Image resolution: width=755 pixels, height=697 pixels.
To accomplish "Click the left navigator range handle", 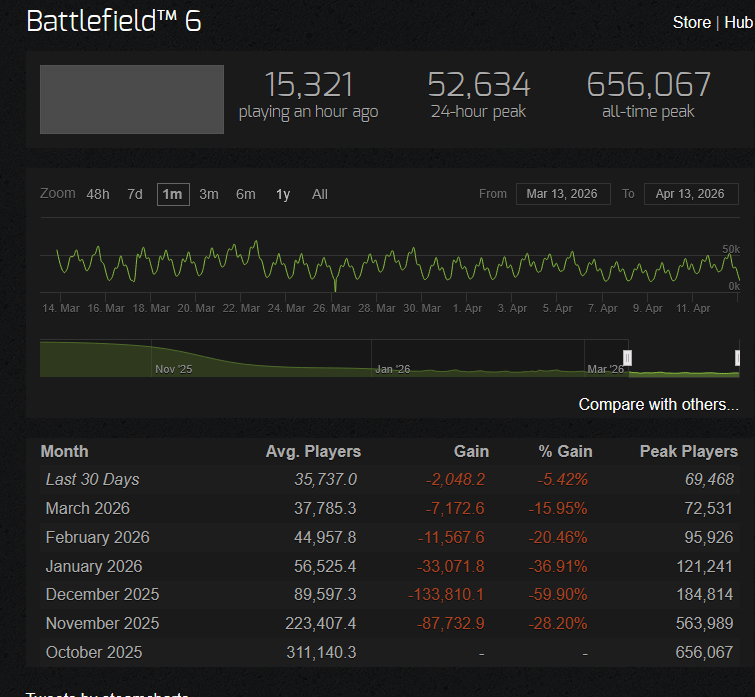I will [627, 358].
